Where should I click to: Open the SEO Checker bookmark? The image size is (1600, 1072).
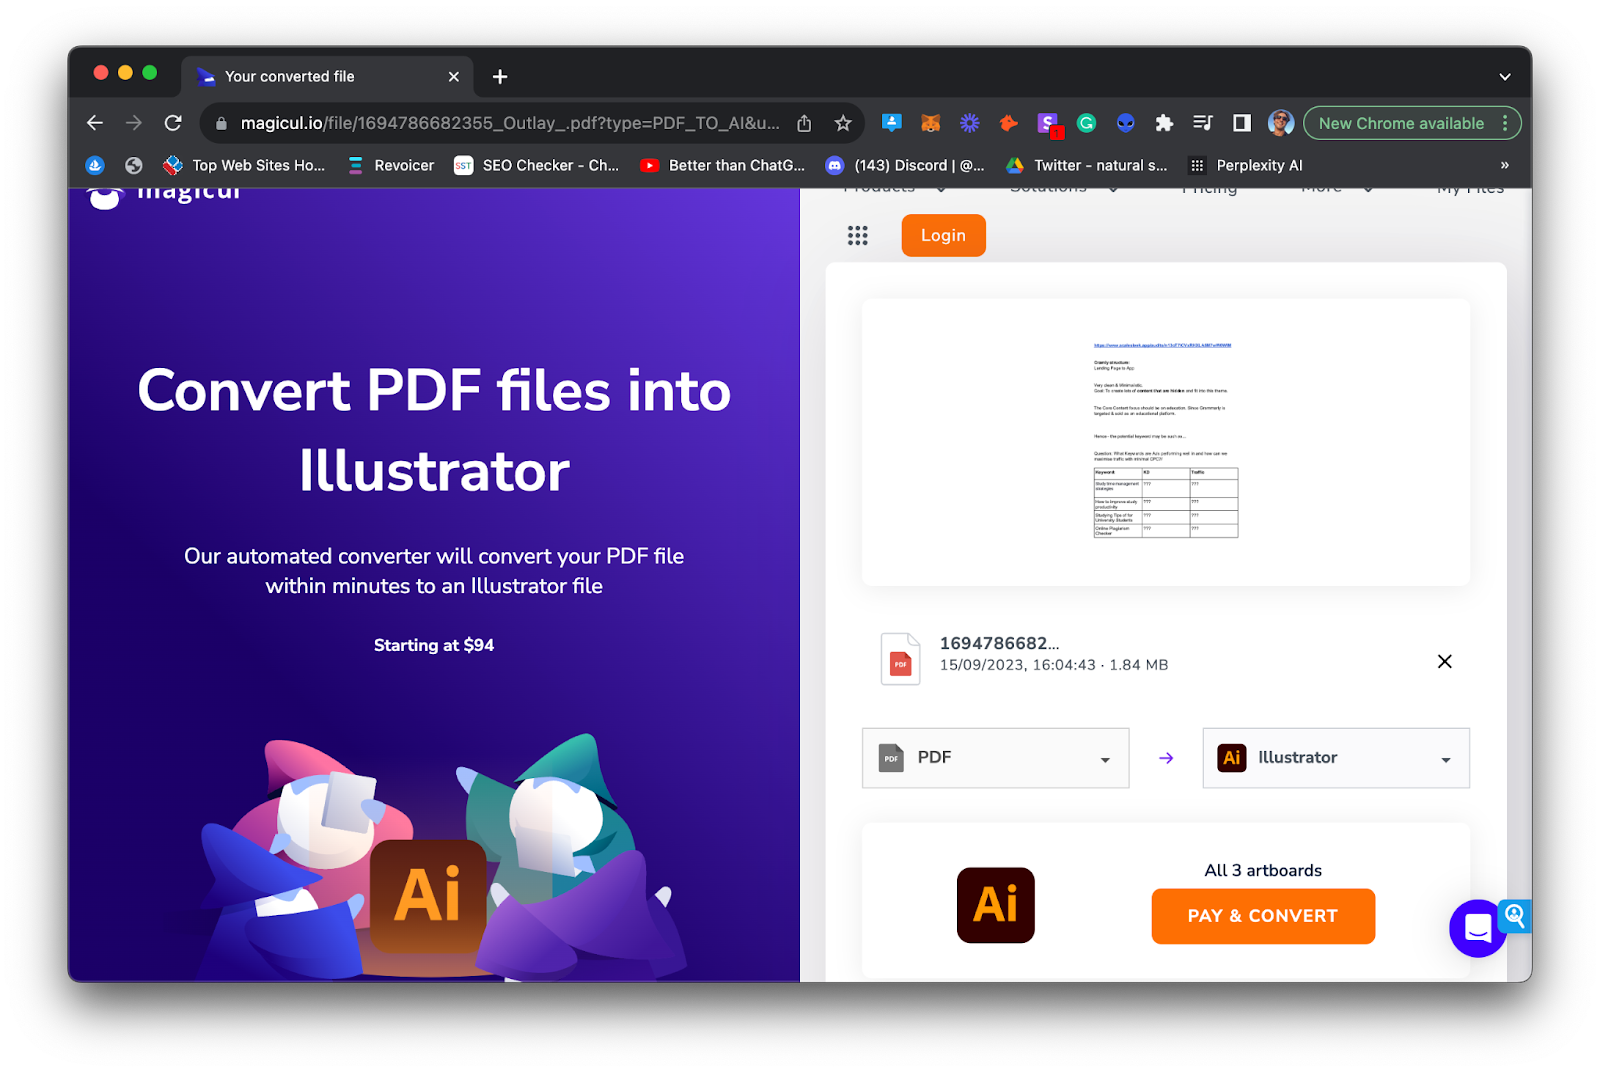click(x=536, y=165)
